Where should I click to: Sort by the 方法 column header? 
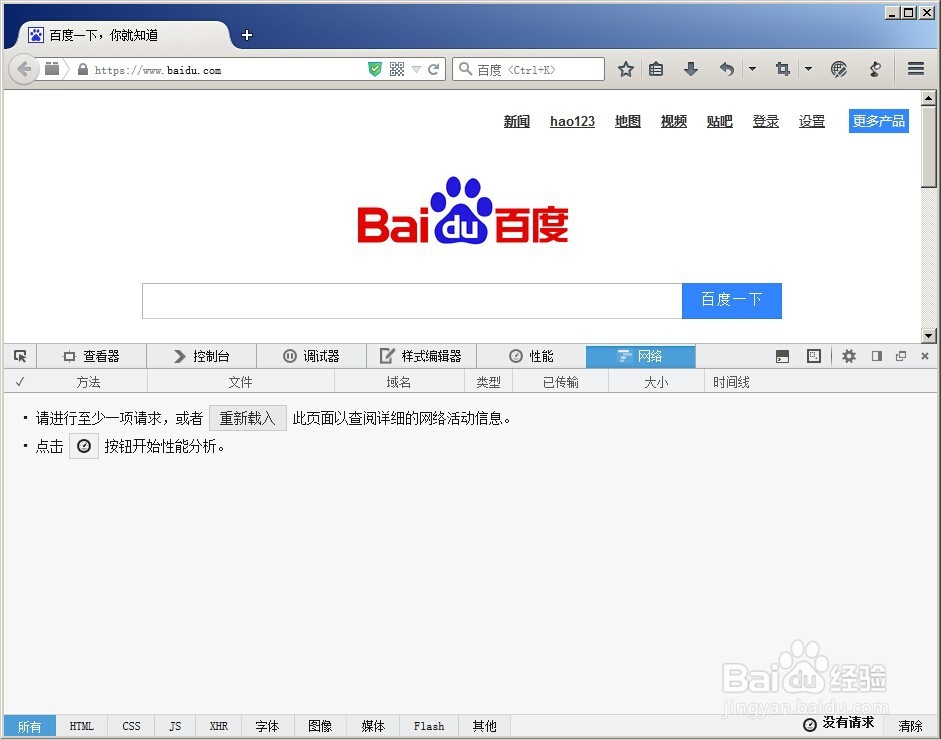click(88, 382)
